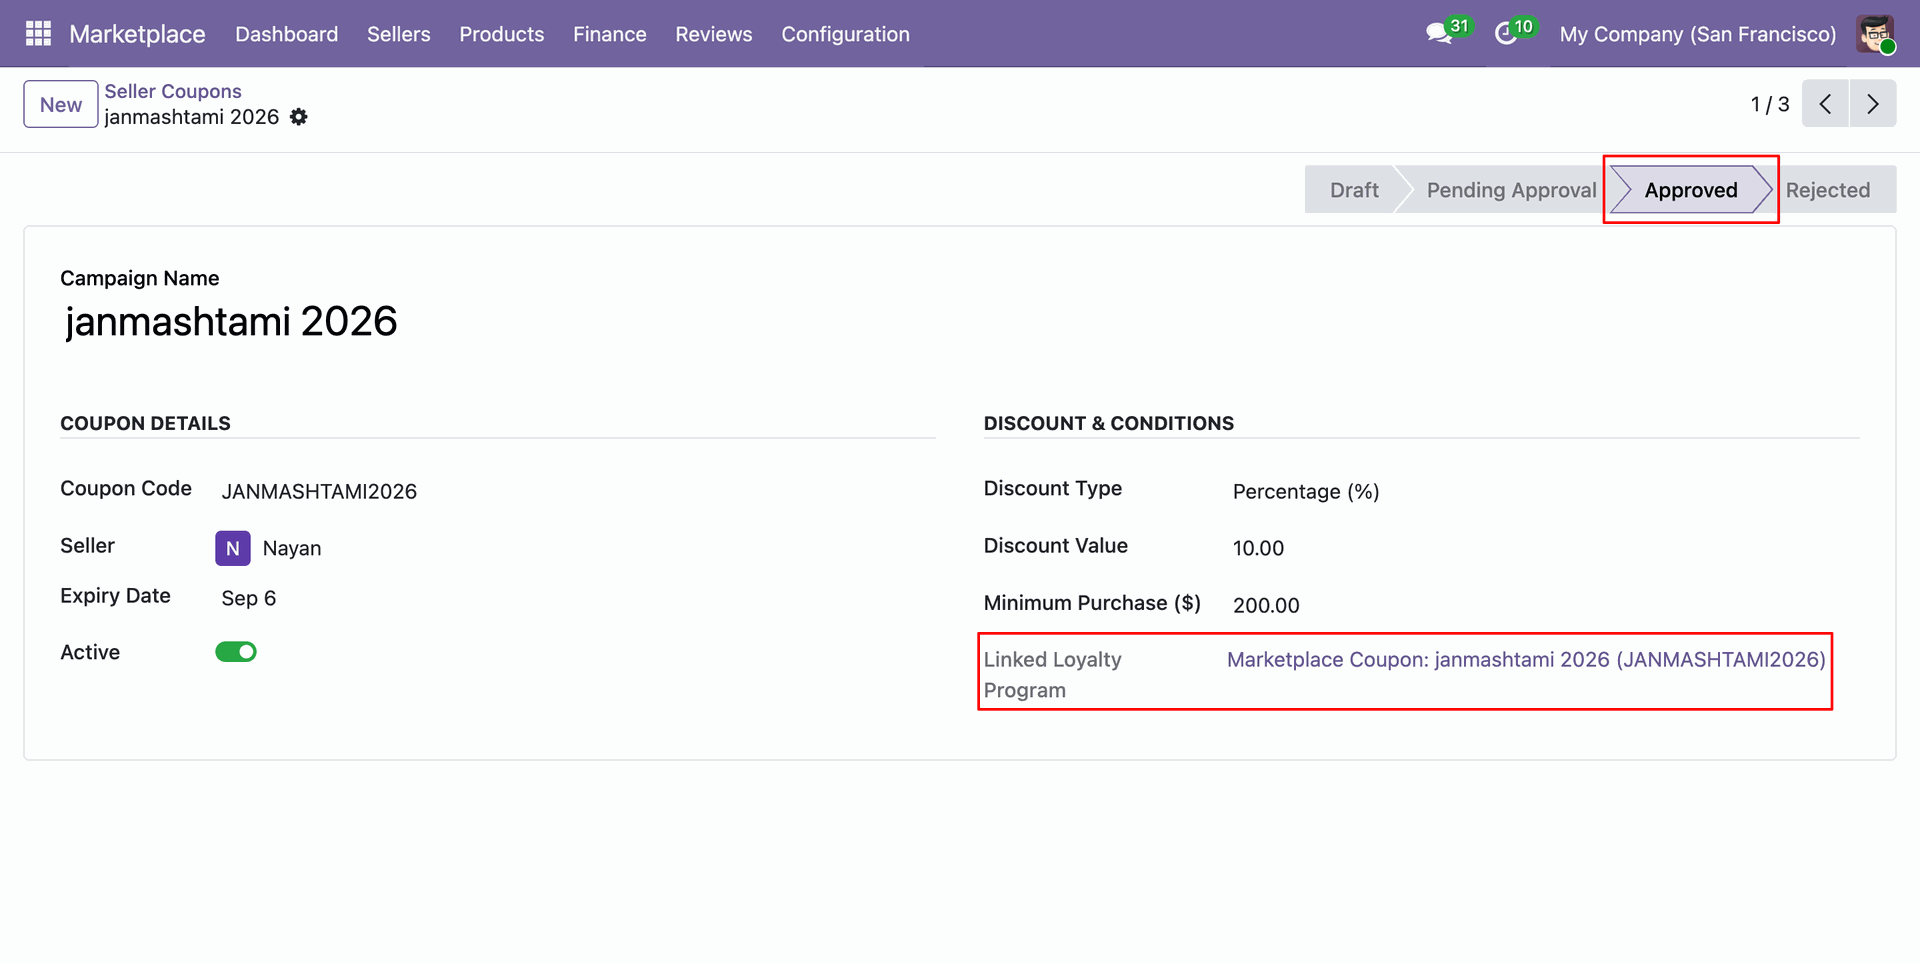Click the Nayan seller avatar badge
This screenshot has height=964, width=1920.
point(232,548)
